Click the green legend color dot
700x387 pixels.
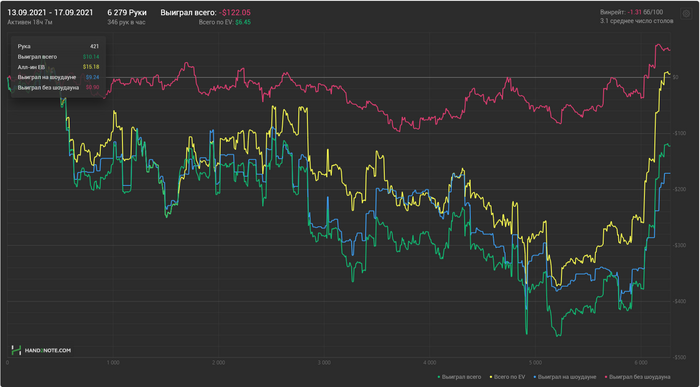[439, 378]
